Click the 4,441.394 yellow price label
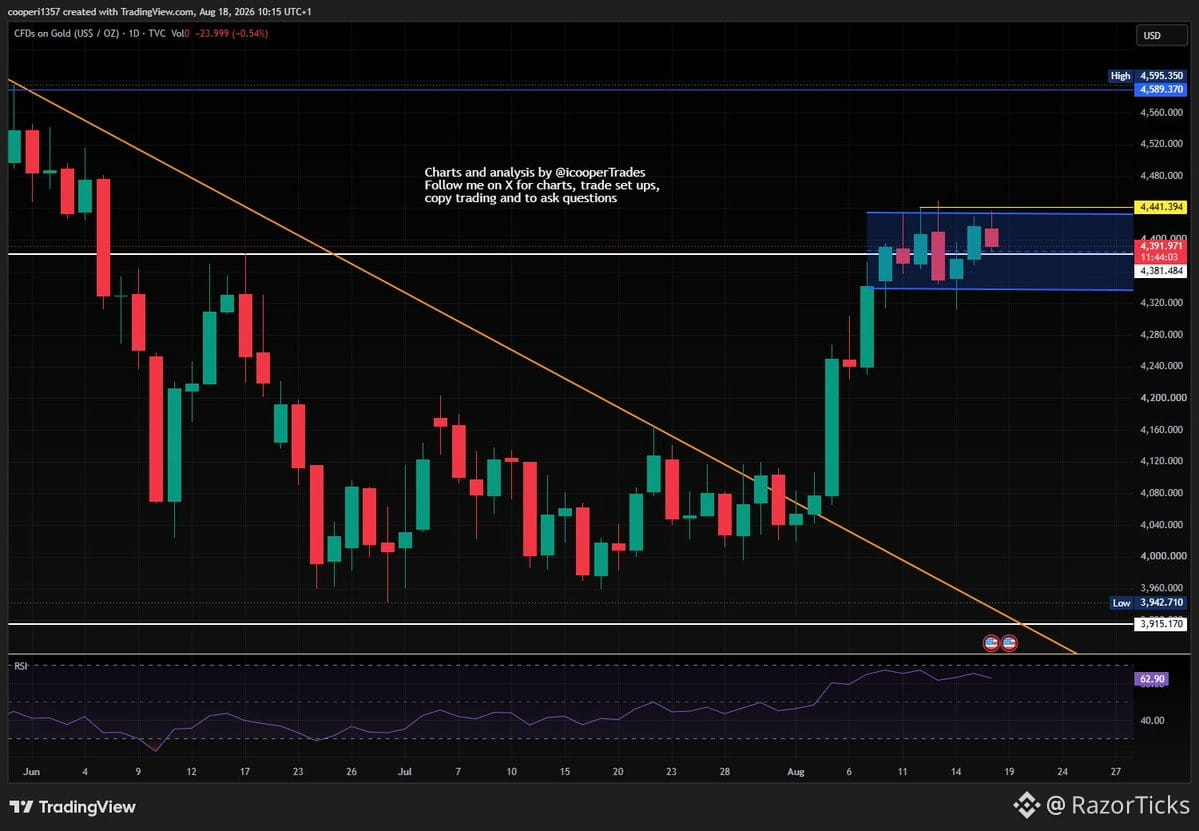The width and height of the screenshot is (1199, 831). click(1161, 207)
